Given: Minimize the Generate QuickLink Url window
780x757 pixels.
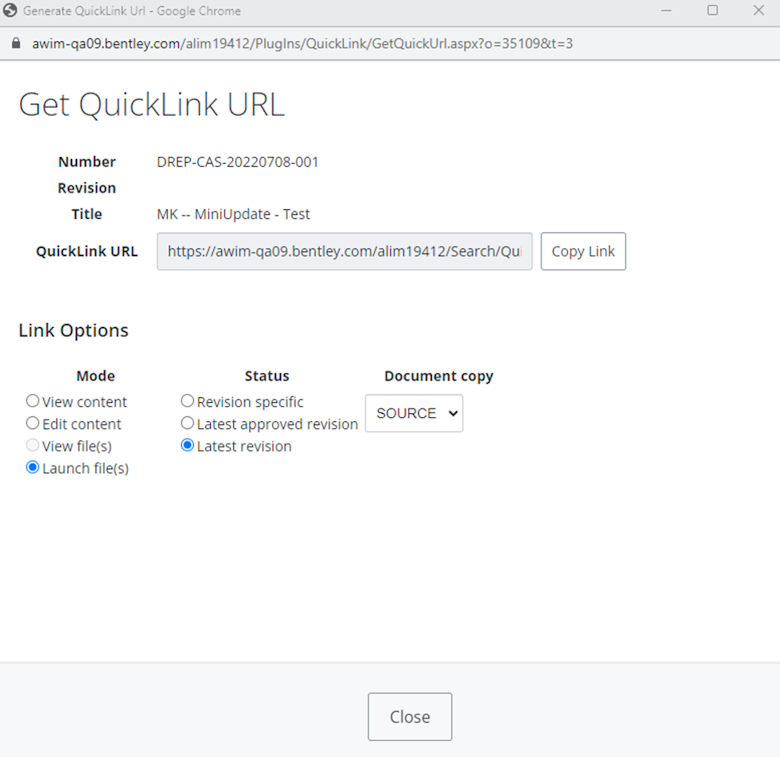Looking at the screenshot, I should 665,11.
